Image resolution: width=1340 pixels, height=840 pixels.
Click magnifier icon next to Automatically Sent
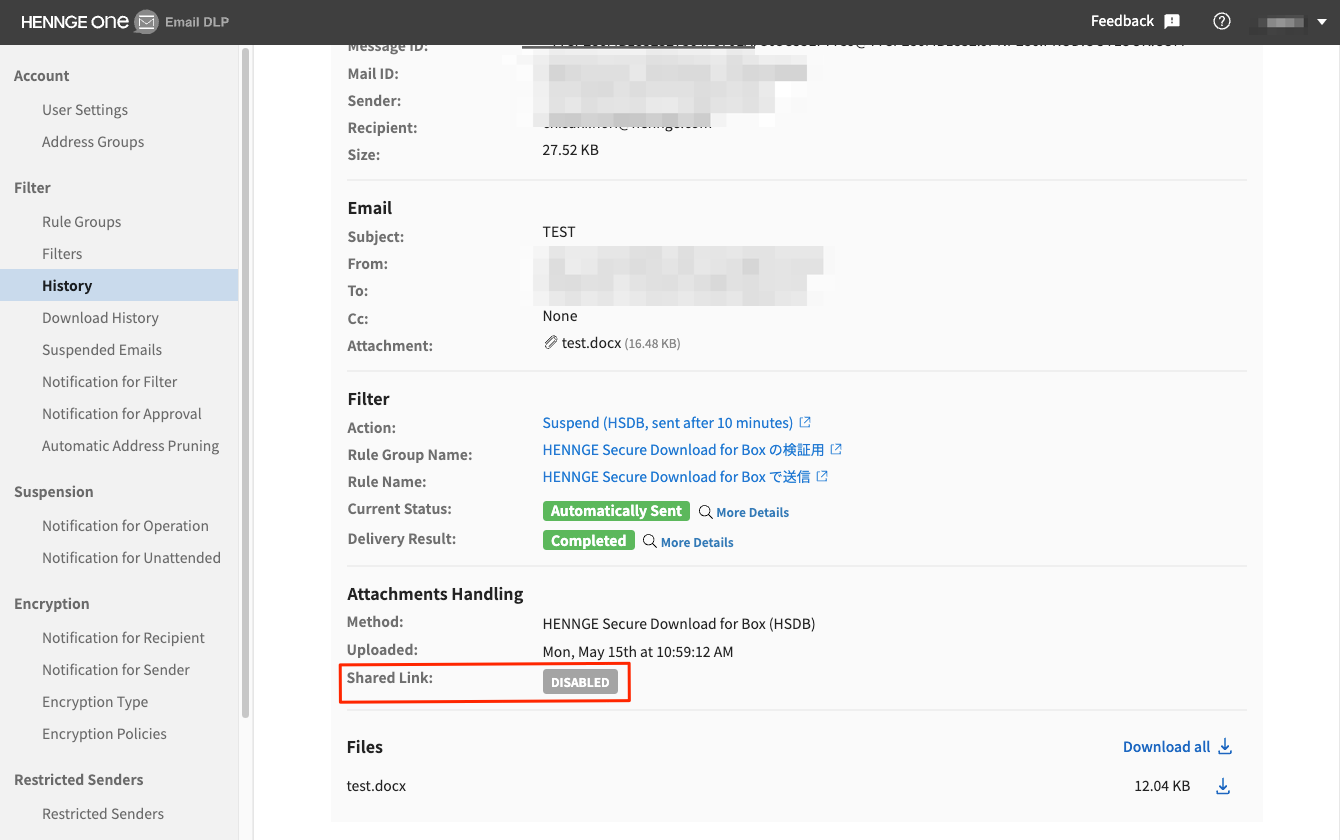(705, 512)
